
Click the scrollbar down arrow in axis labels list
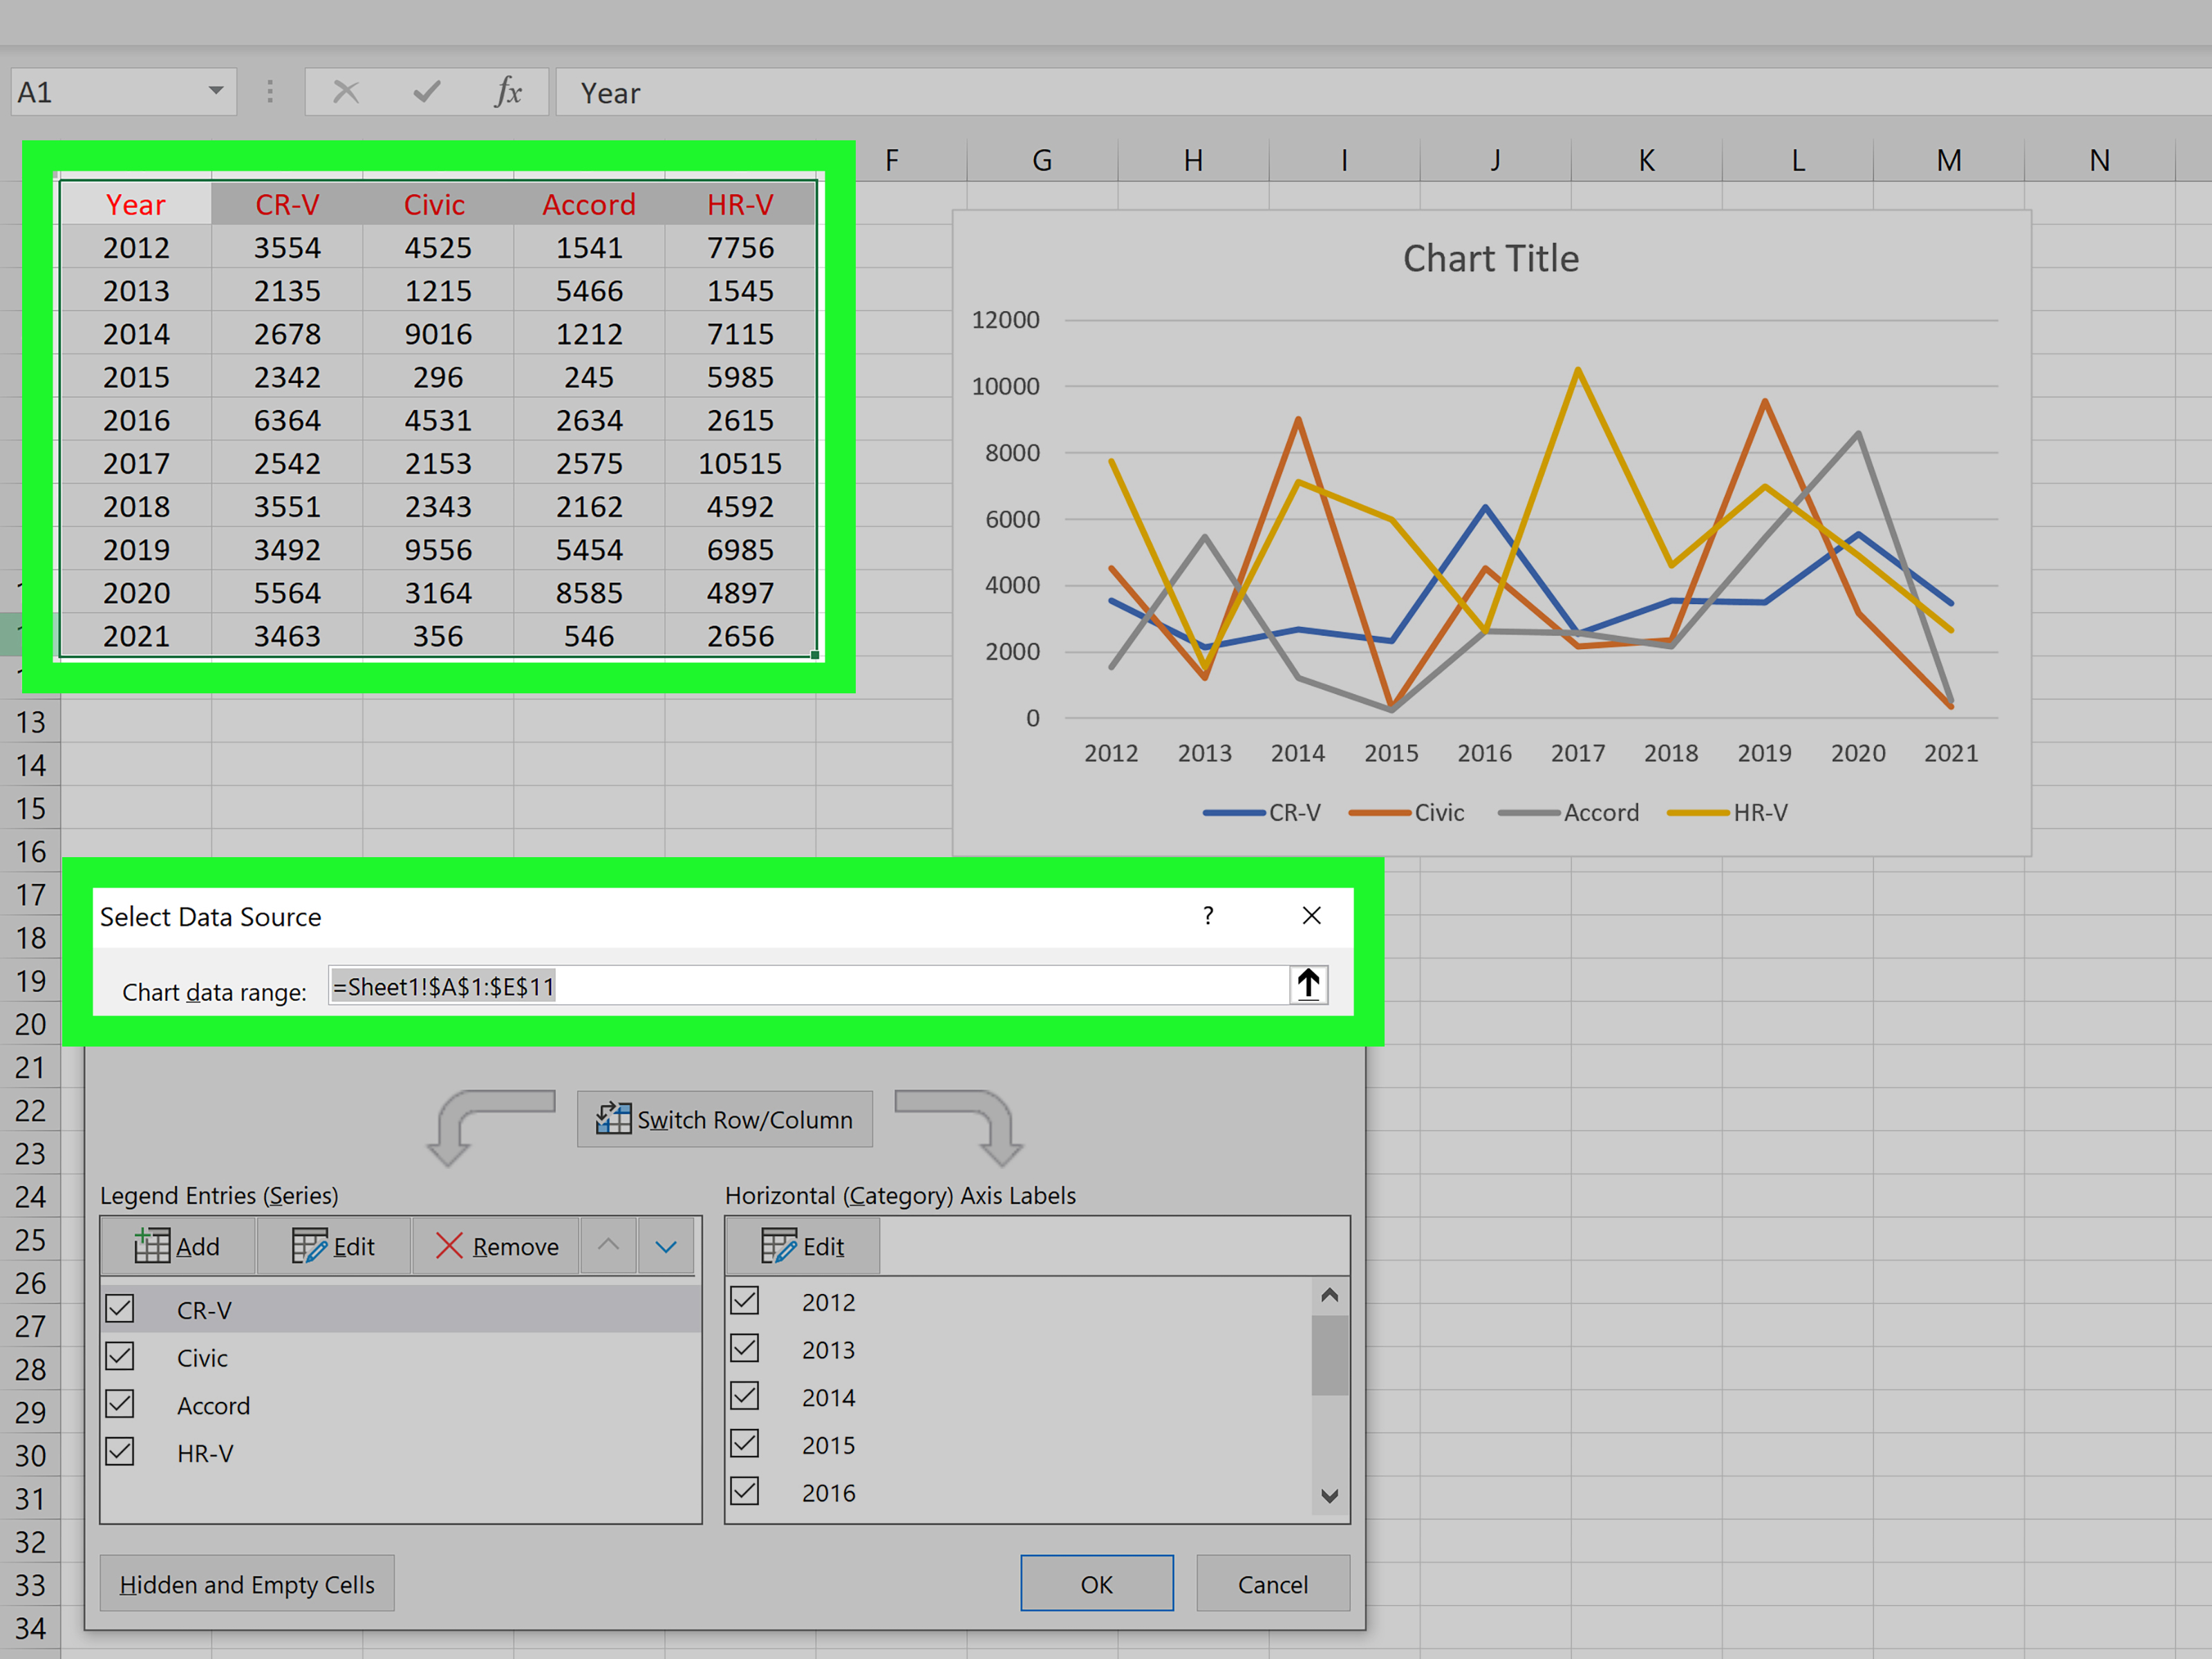(1330, 1495)
